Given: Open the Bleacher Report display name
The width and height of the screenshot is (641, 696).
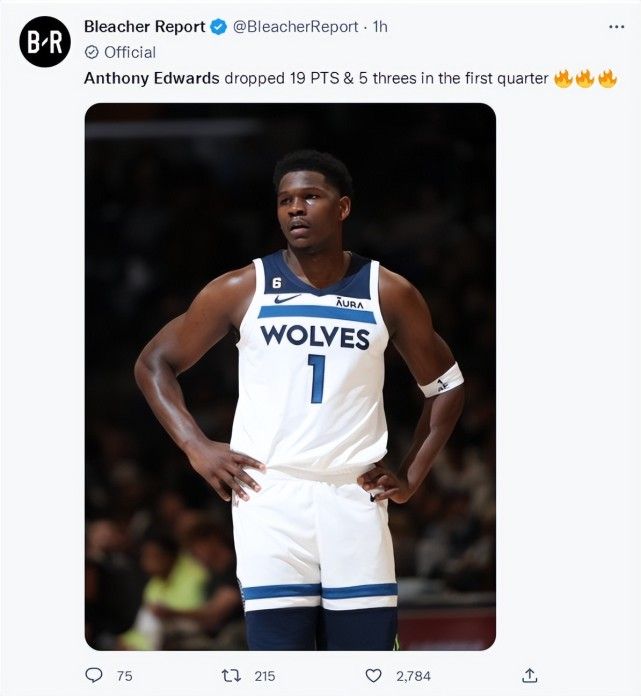Looking at the screenshot, I should point(145,27).
